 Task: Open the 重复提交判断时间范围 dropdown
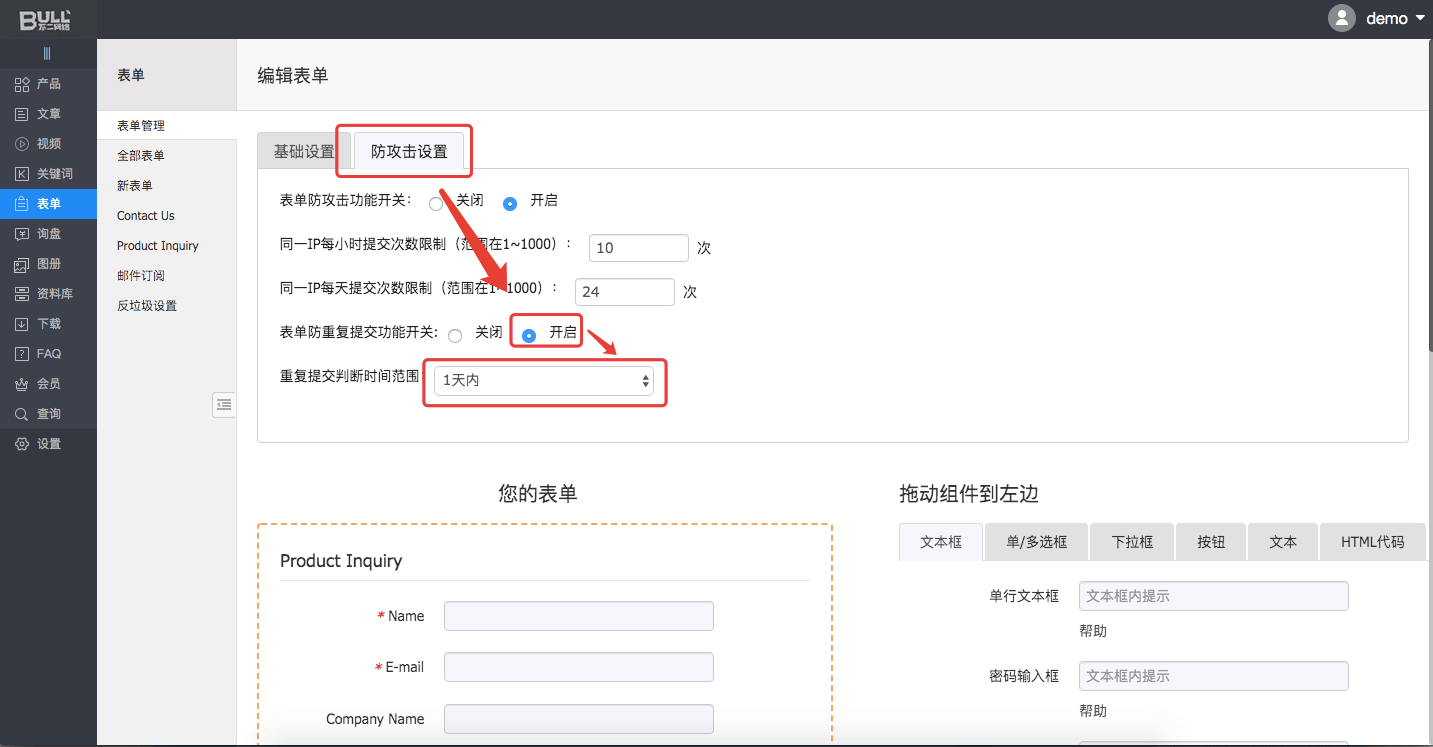pos(544,381)
